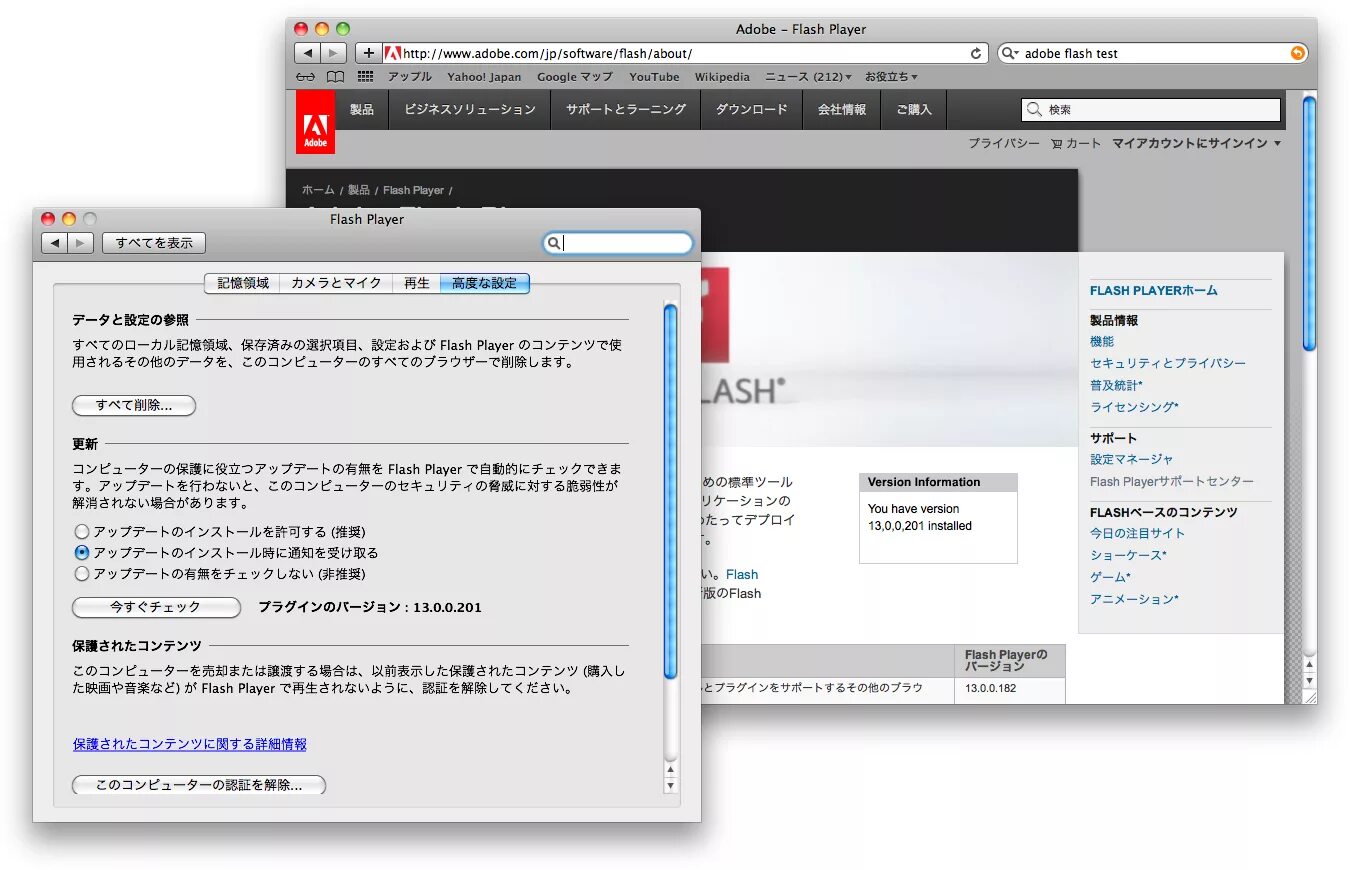Click the cart icon next to カート
Screen dimensions: 1350x870
point(1056,144)
